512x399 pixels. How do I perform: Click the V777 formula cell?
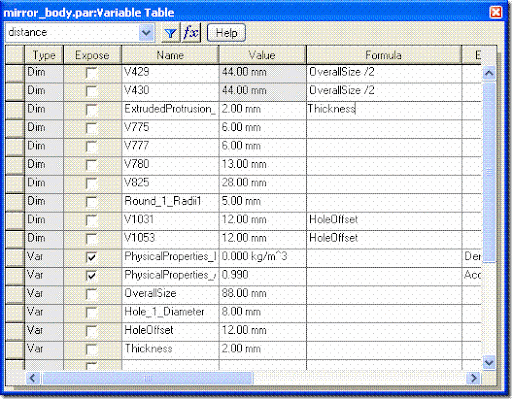pos(384,146)
